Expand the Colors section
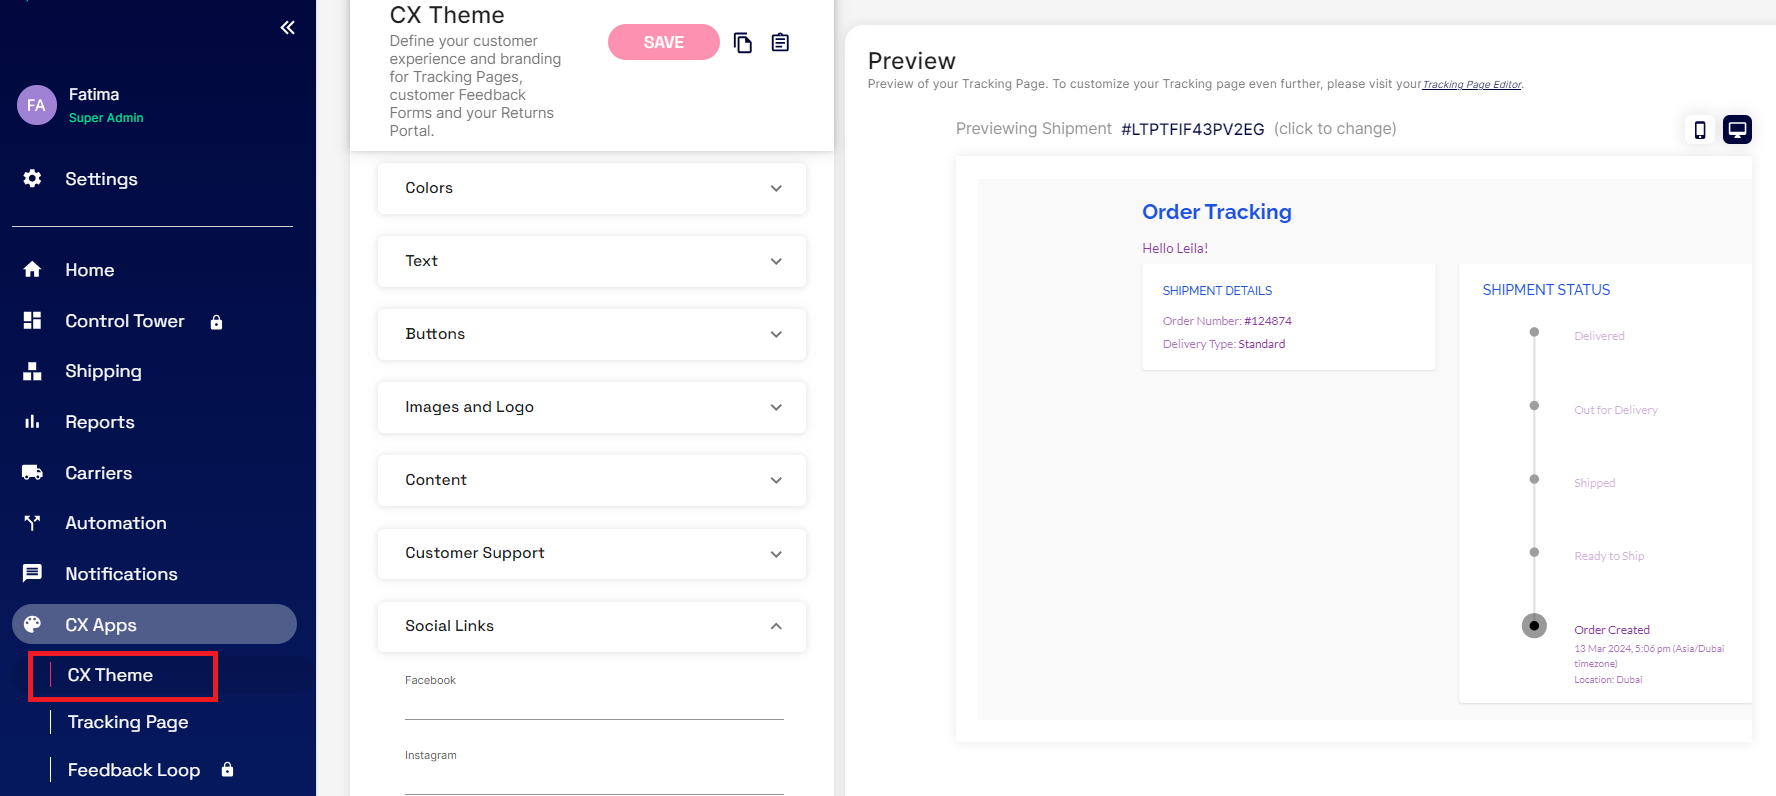The image size is (1776, 796). tap(591, 188)
